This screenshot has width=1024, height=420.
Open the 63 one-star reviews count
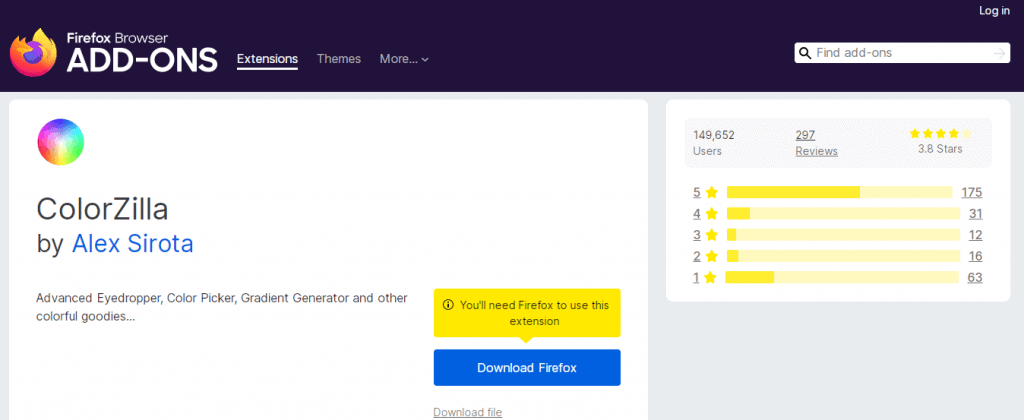(975, 278)
